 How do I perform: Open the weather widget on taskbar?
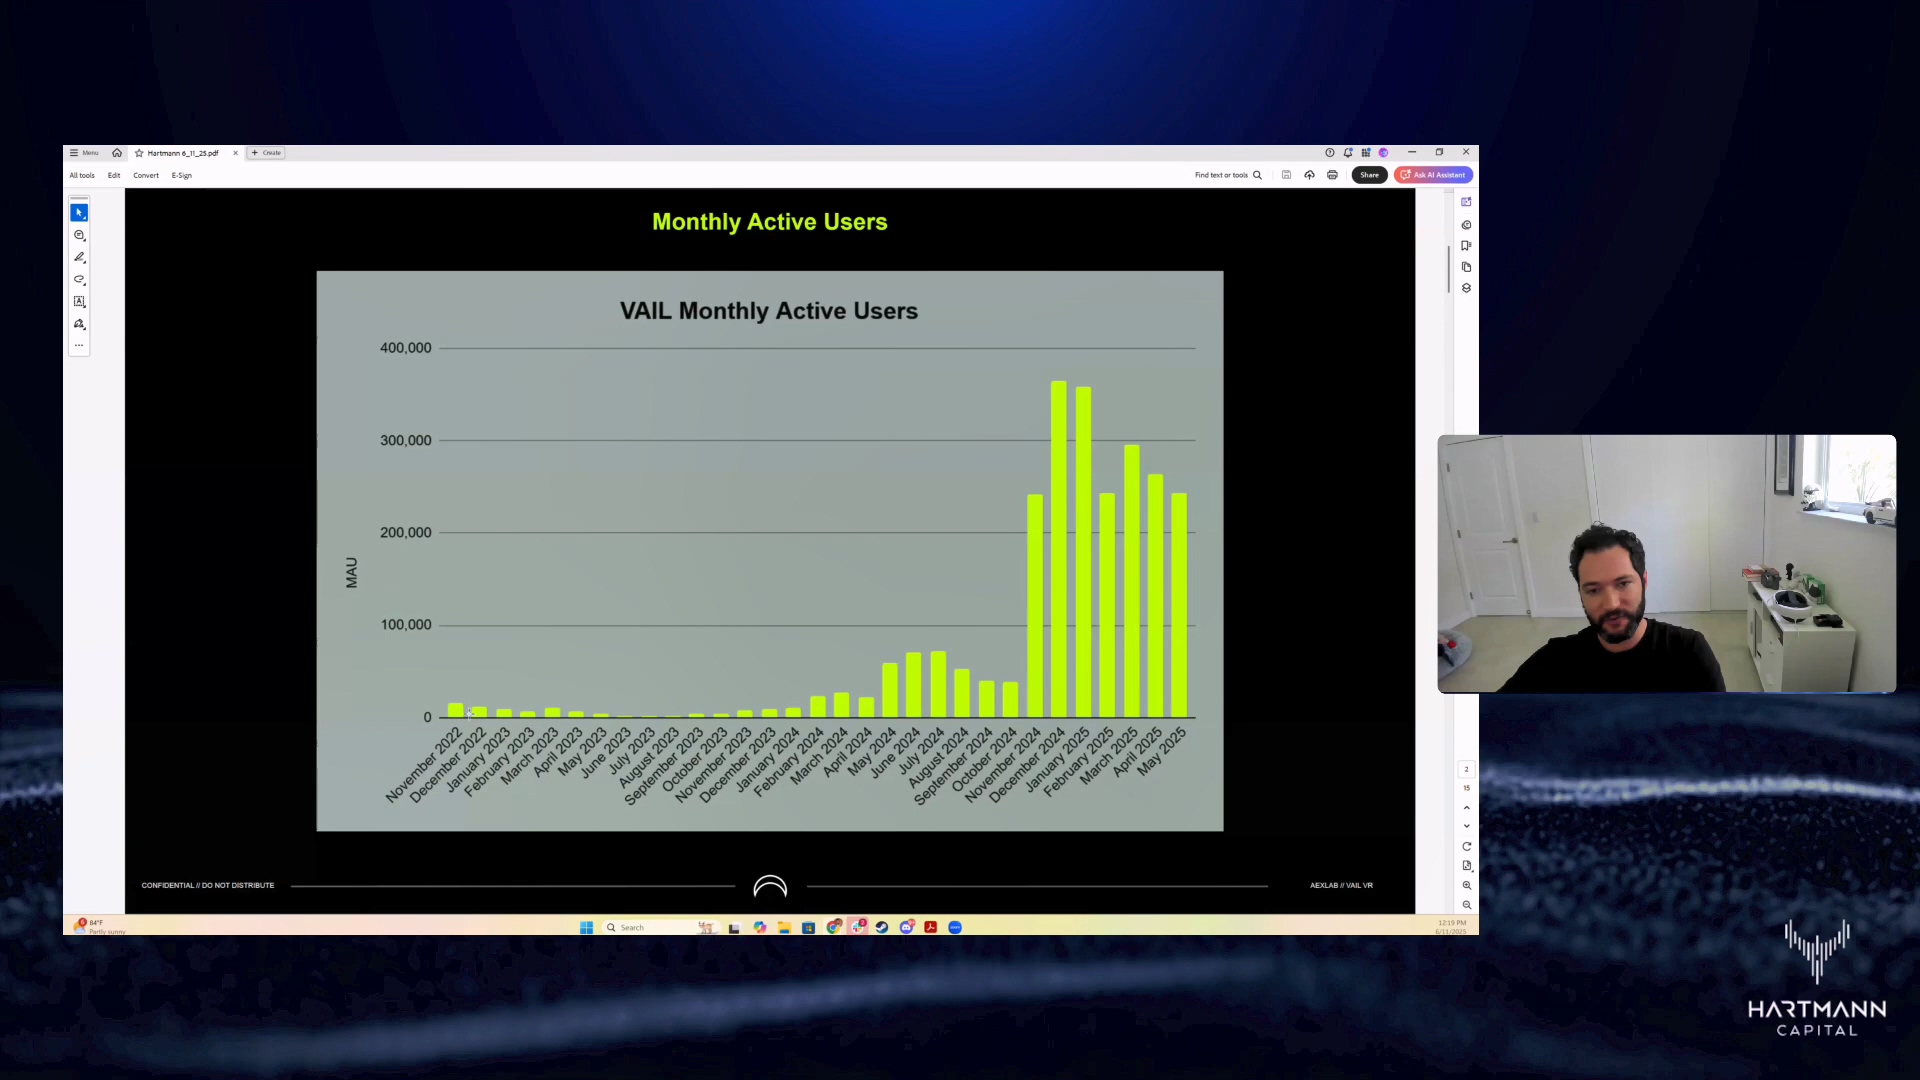pos(99,927)
